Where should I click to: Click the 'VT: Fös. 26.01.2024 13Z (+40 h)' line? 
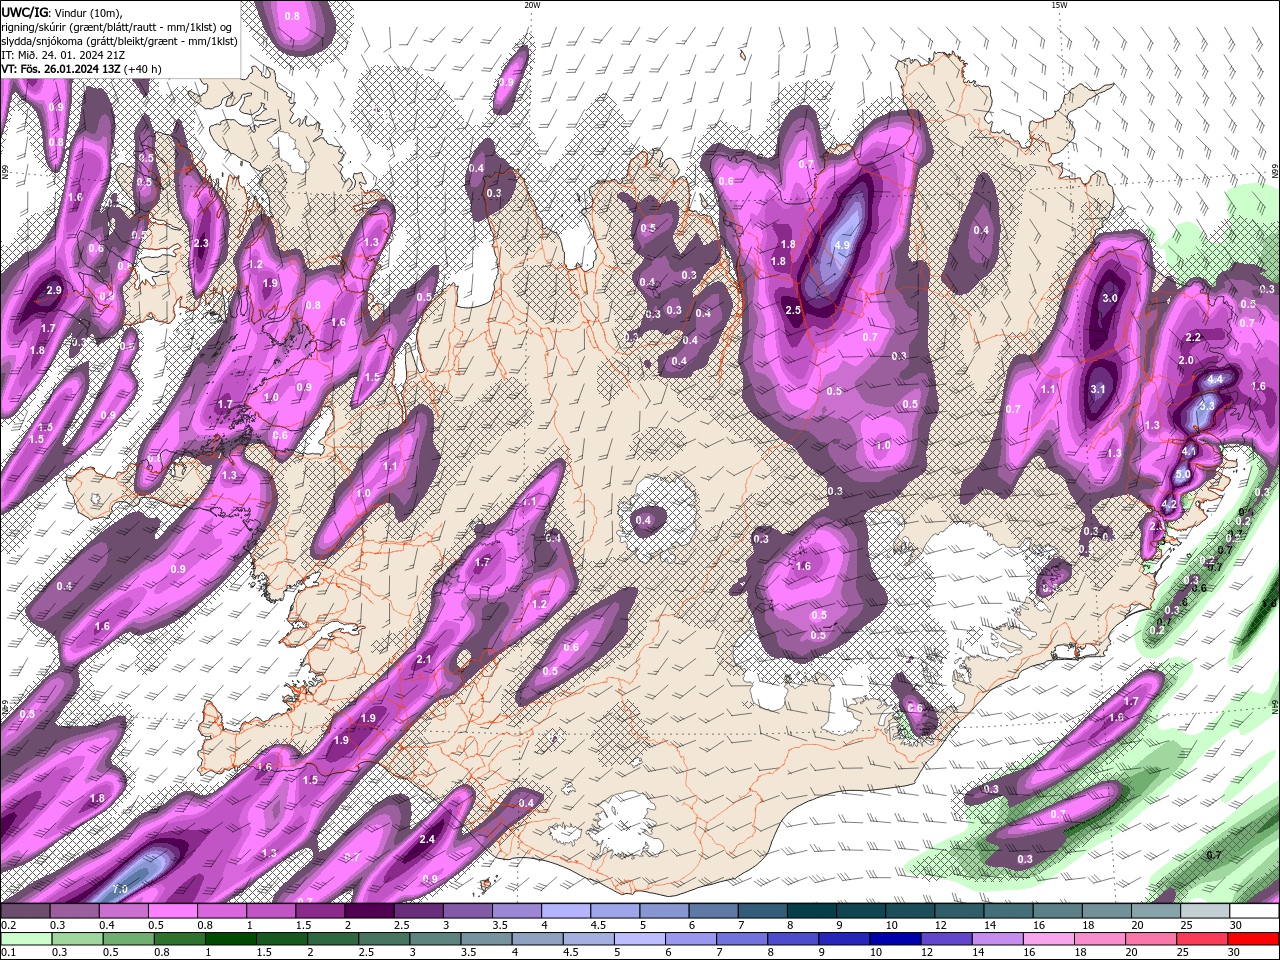click(x=82, y=69)
